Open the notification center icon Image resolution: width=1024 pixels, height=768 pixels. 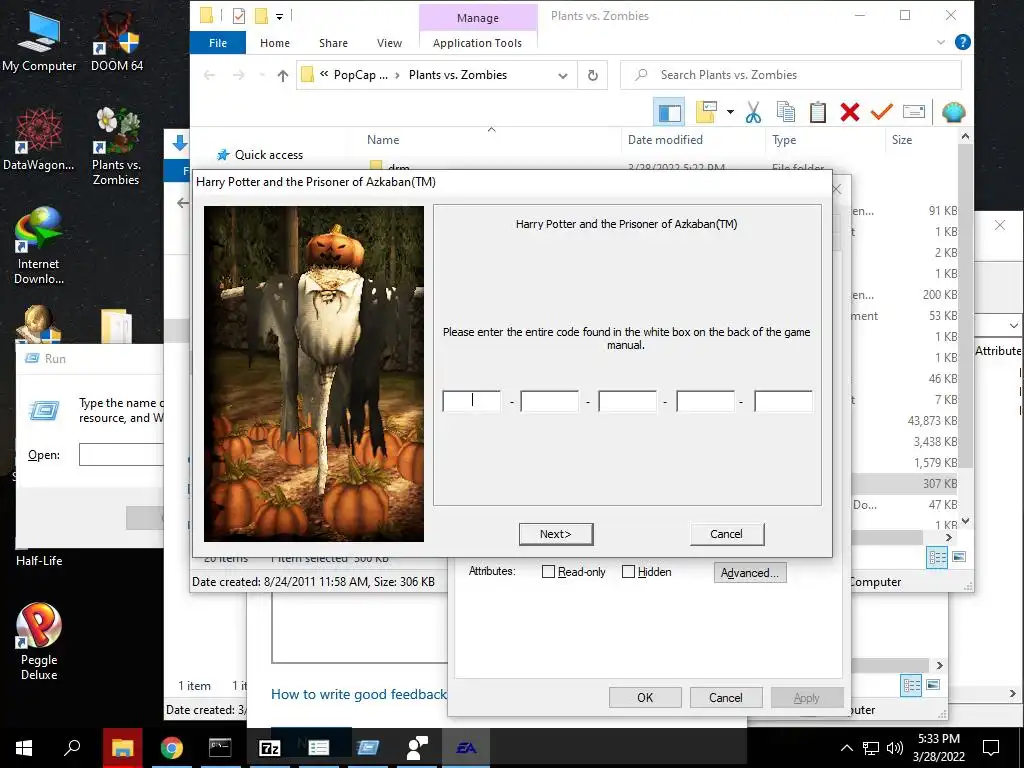tap(991, 748)
